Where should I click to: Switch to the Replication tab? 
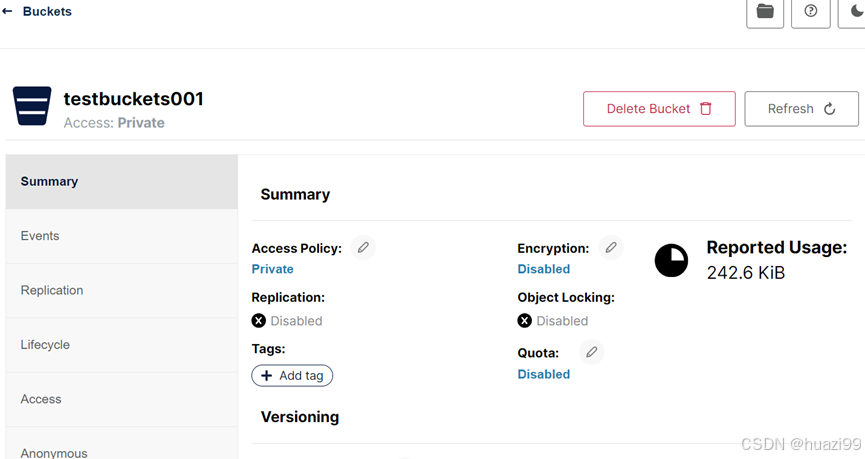pyautogui.click(x=122, y=290)
